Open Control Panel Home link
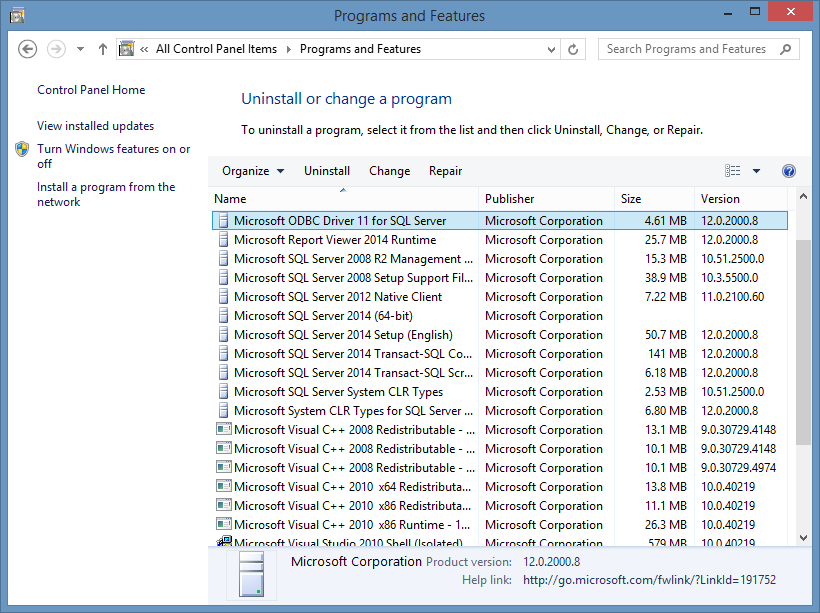 91,90
